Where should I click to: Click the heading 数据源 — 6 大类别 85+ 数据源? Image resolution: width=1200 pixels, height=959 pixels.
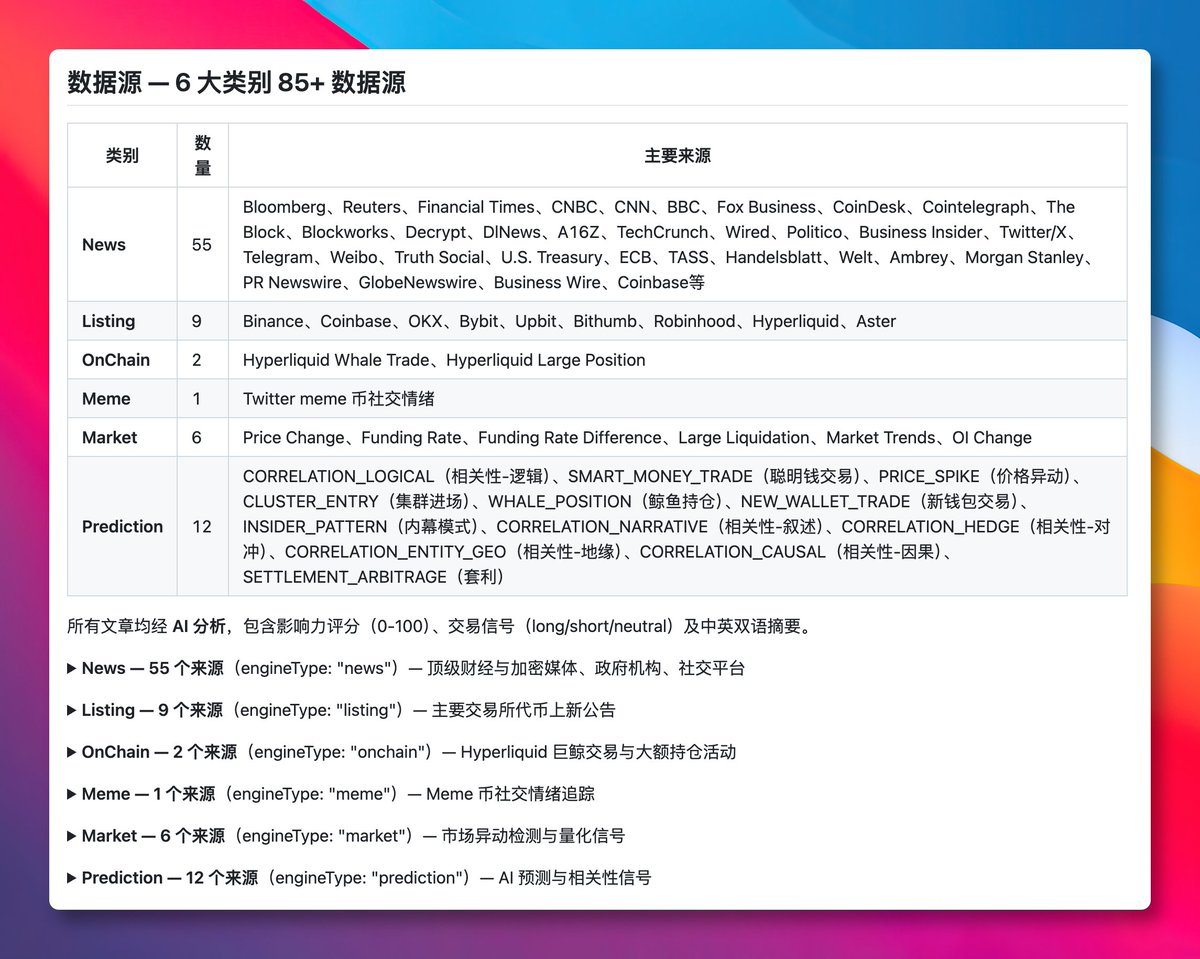[x=236, y=82]
